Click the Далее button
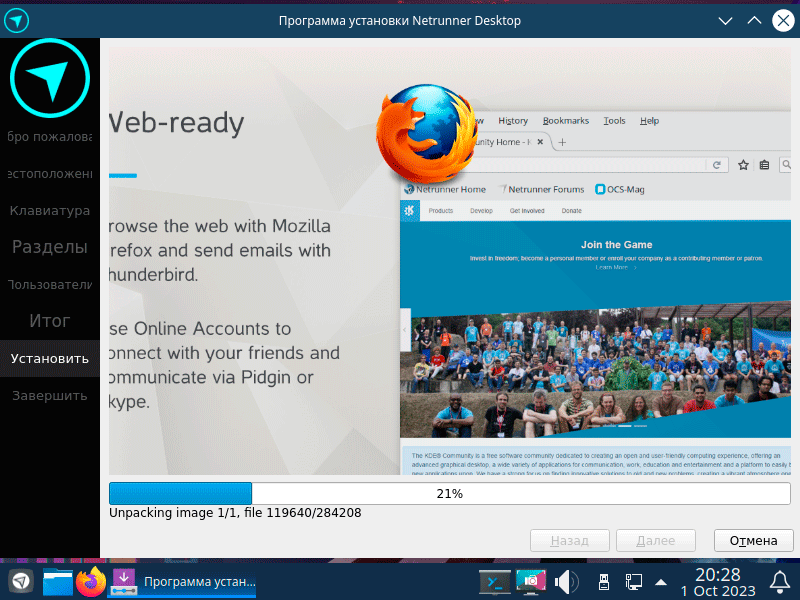The height and width of the screenshot is (600, 800). pyautogui.click(x=656, y=540)
